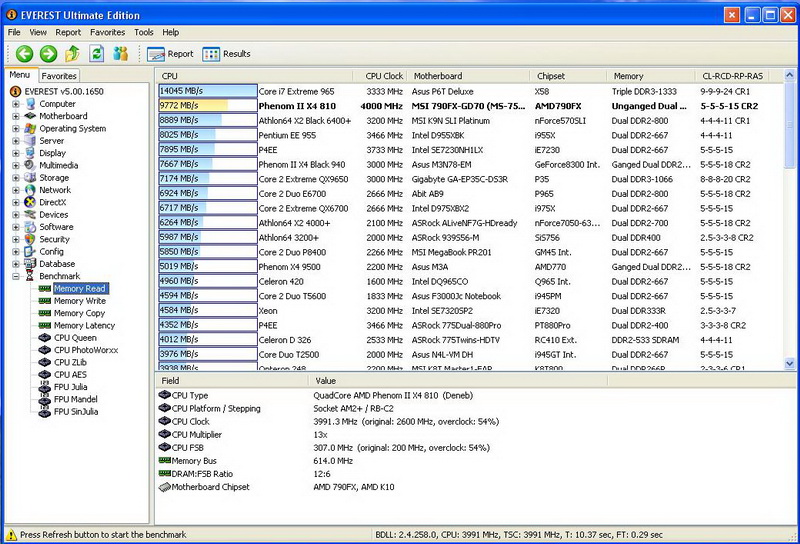Click the 14045 MB/s result bar

tap(208, 91)
